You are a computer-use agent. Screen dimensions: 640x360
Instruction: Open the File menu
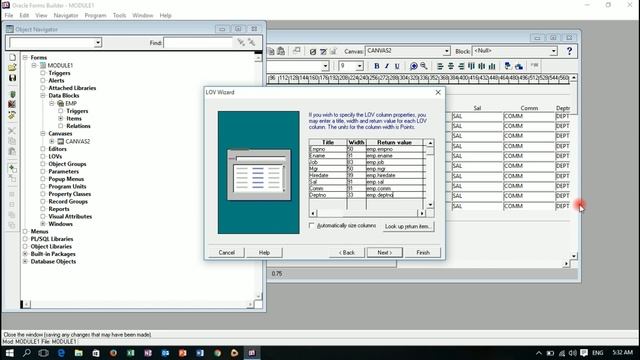point(9,16)
